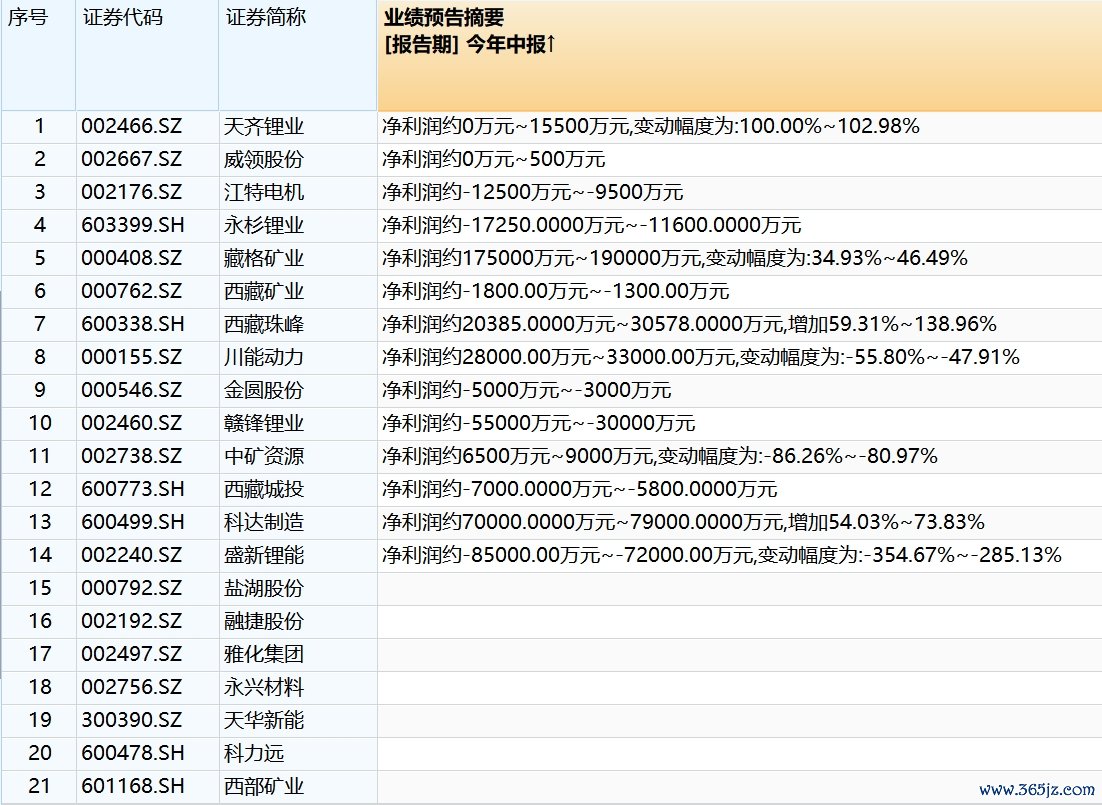Image resolution: width=1102 pixels, height=805 pixels.
Task: Click 天齐锂业 net profit forecast text
Action: [x=651, y=127]
